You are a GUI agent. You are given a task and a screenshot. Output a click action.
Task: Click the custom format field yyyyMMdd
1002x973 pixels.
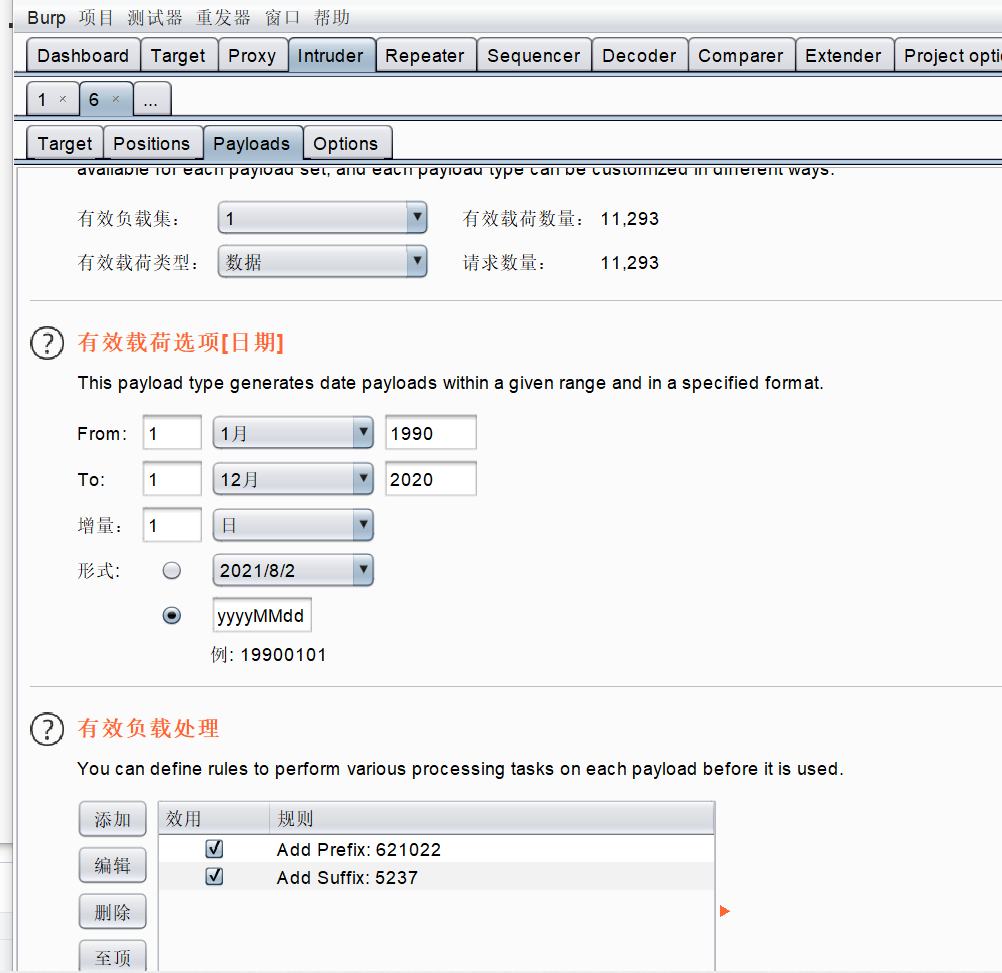click(x=261, y=615)
